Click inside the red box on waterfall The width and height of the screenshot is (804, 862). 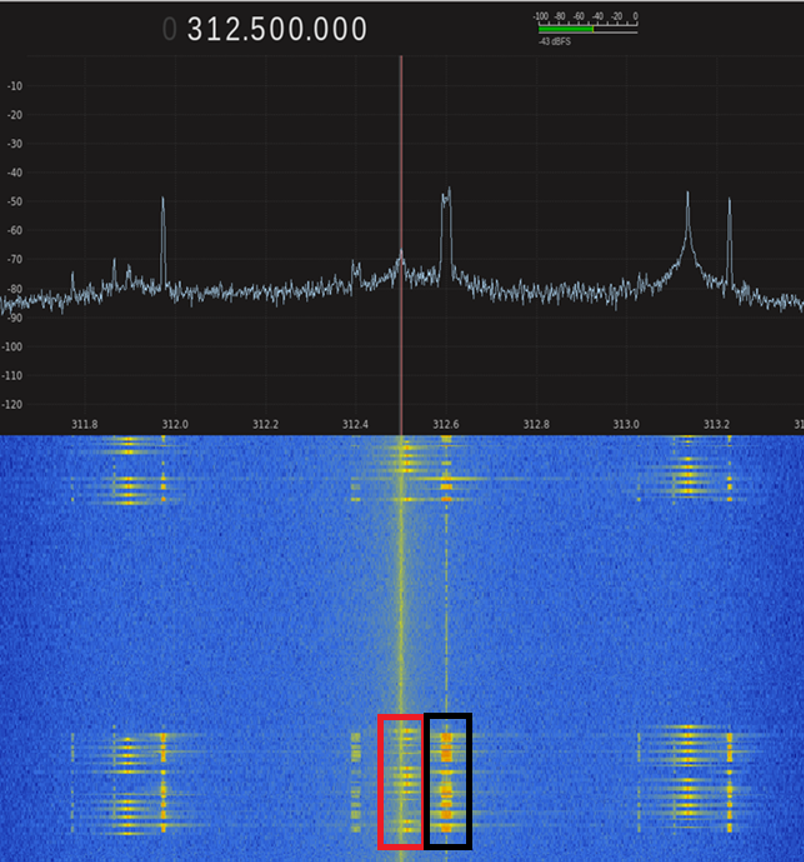click(x=401, y=780)
